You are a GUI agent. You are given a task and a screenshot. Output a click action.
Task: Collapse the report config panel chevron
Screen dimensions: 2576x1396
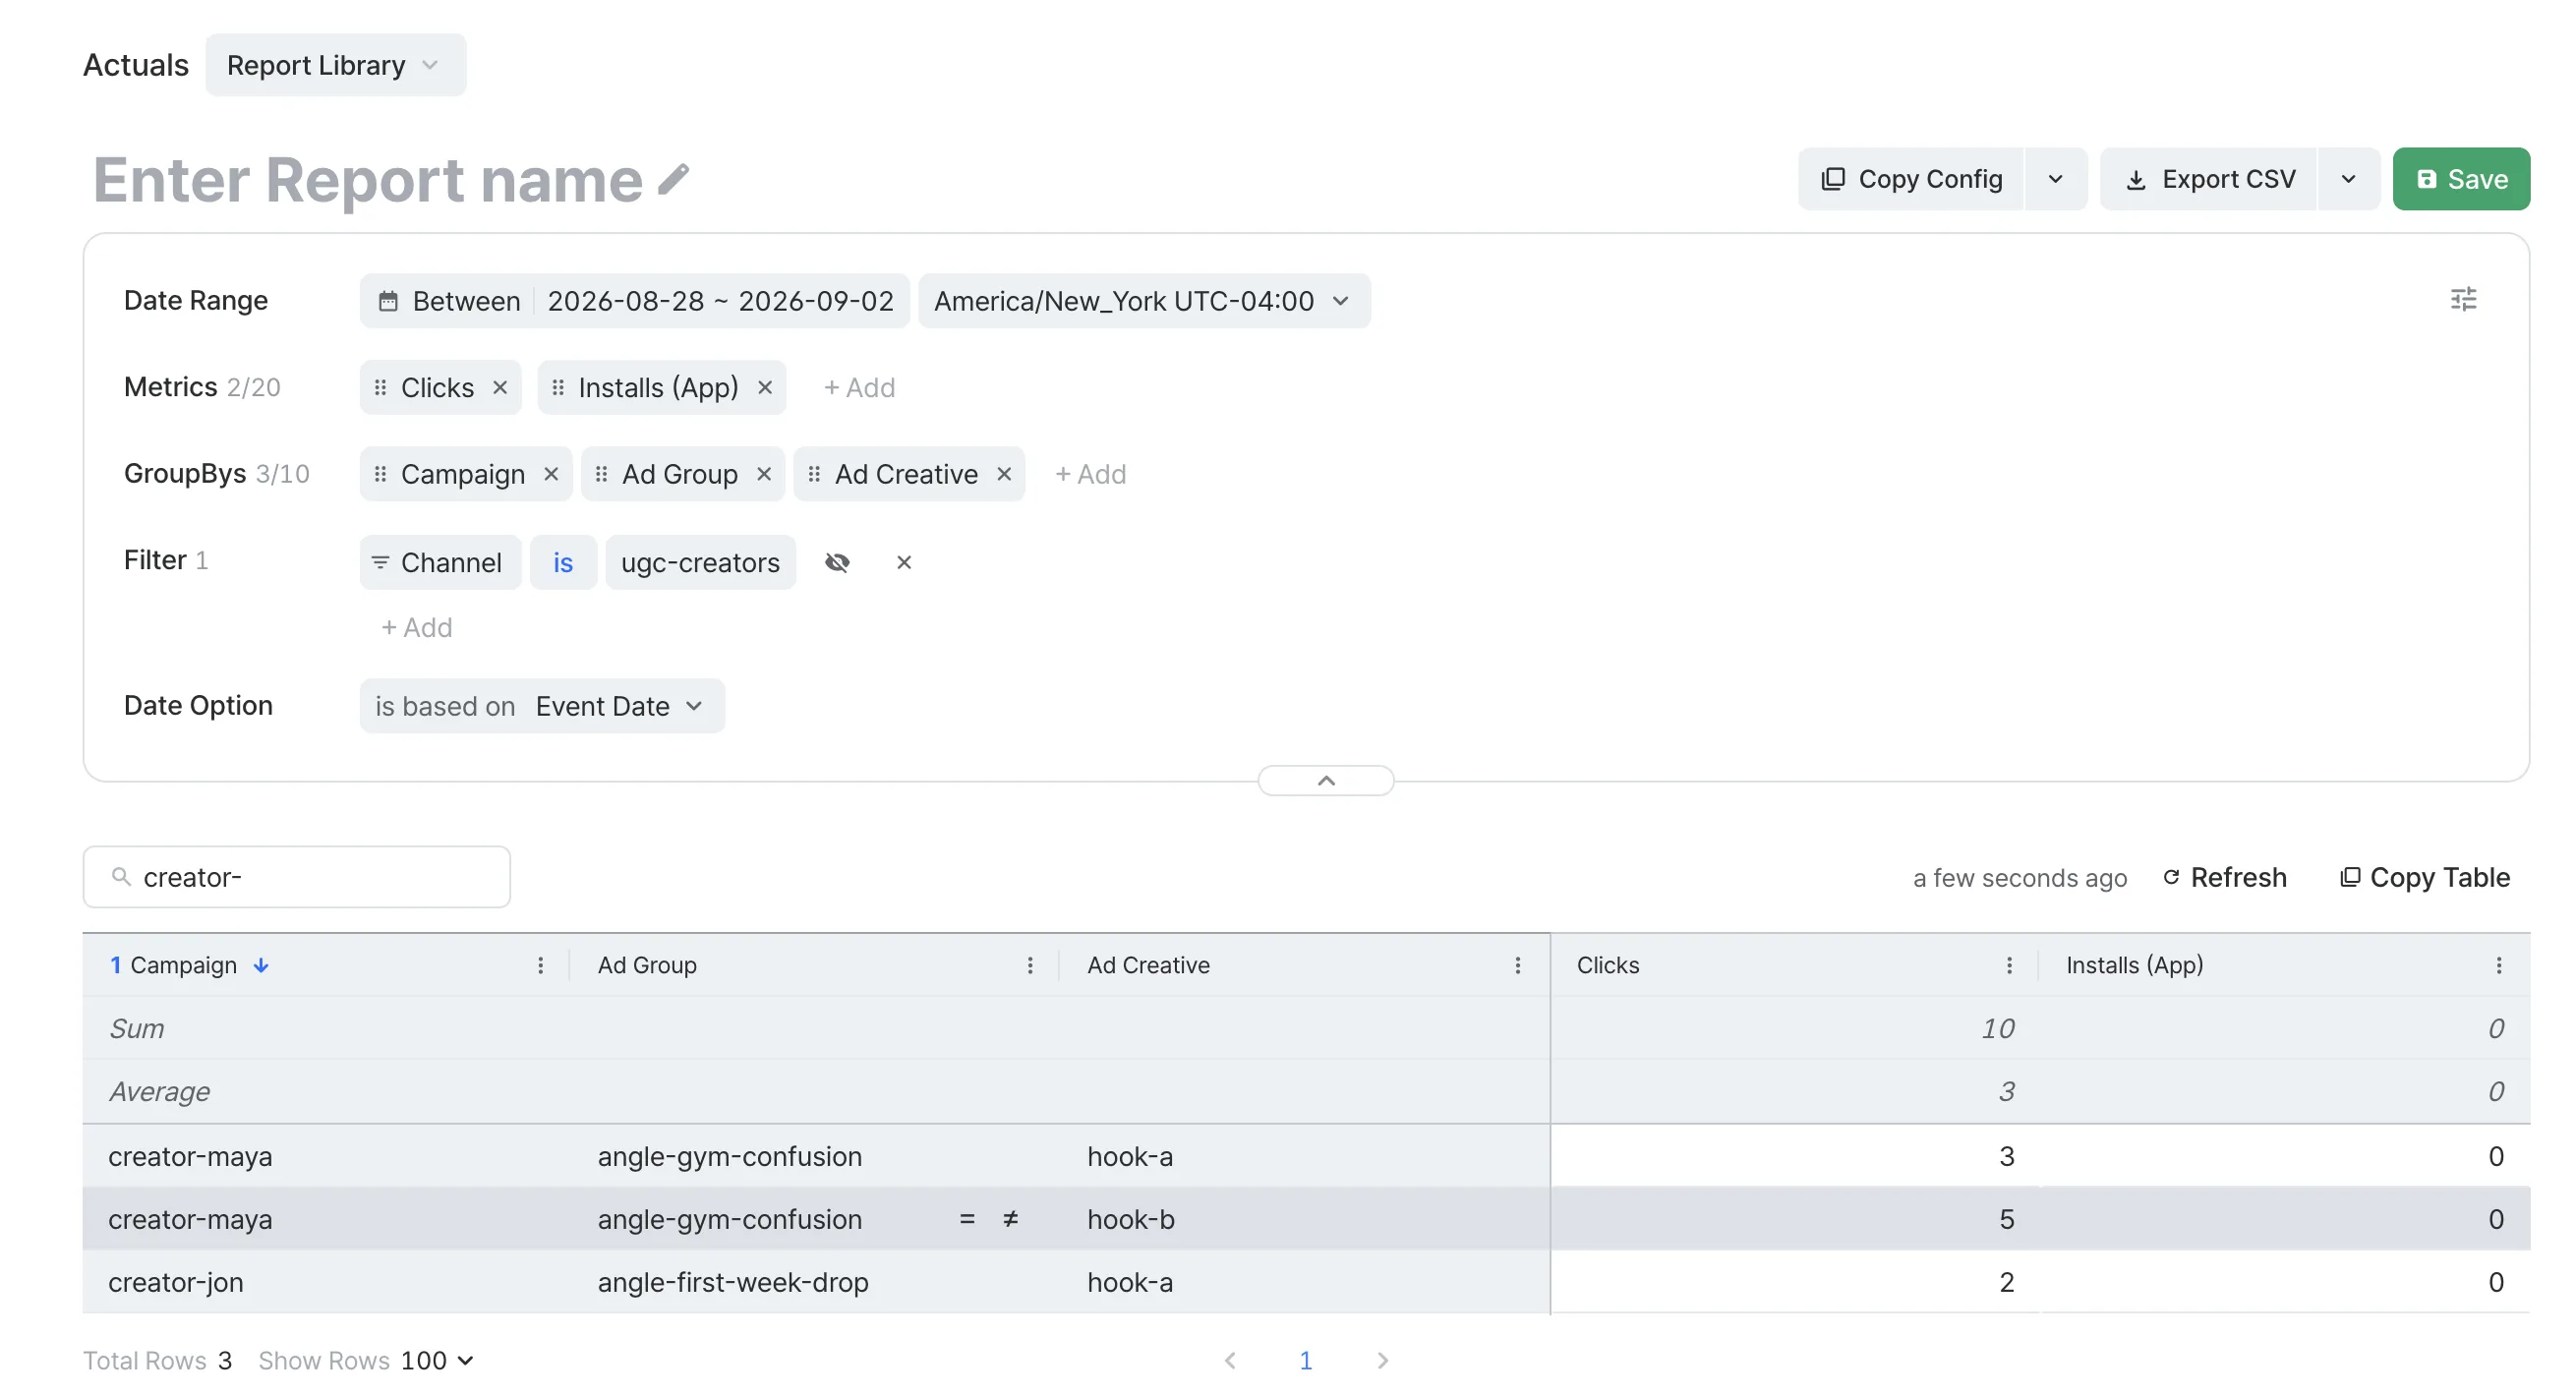point(1325,780)
